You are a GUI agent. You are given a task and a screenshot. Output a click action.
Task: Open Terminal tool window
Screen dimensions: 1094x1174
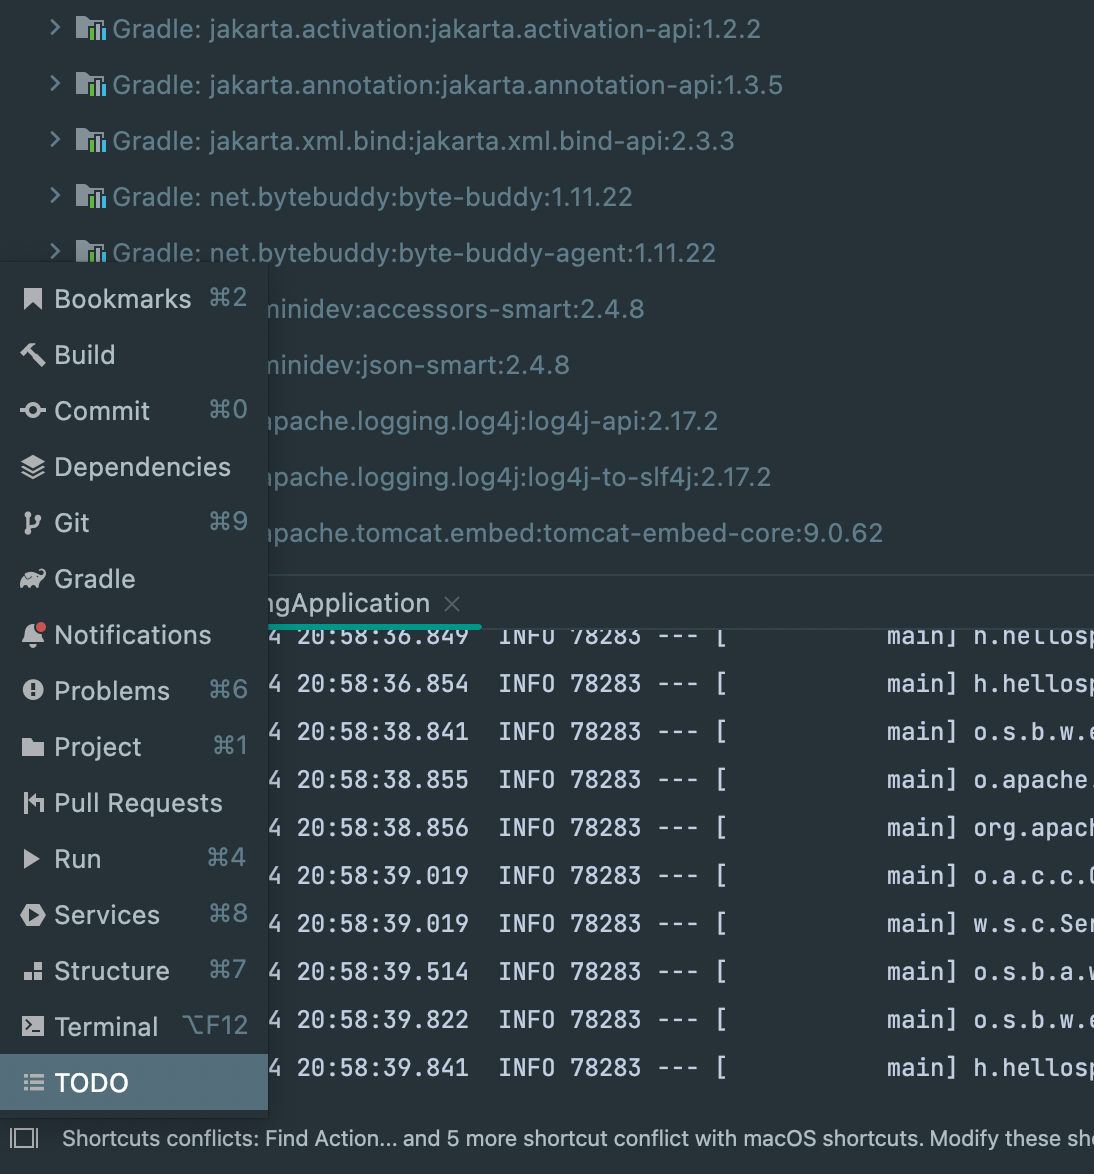tap(134, 1027)
